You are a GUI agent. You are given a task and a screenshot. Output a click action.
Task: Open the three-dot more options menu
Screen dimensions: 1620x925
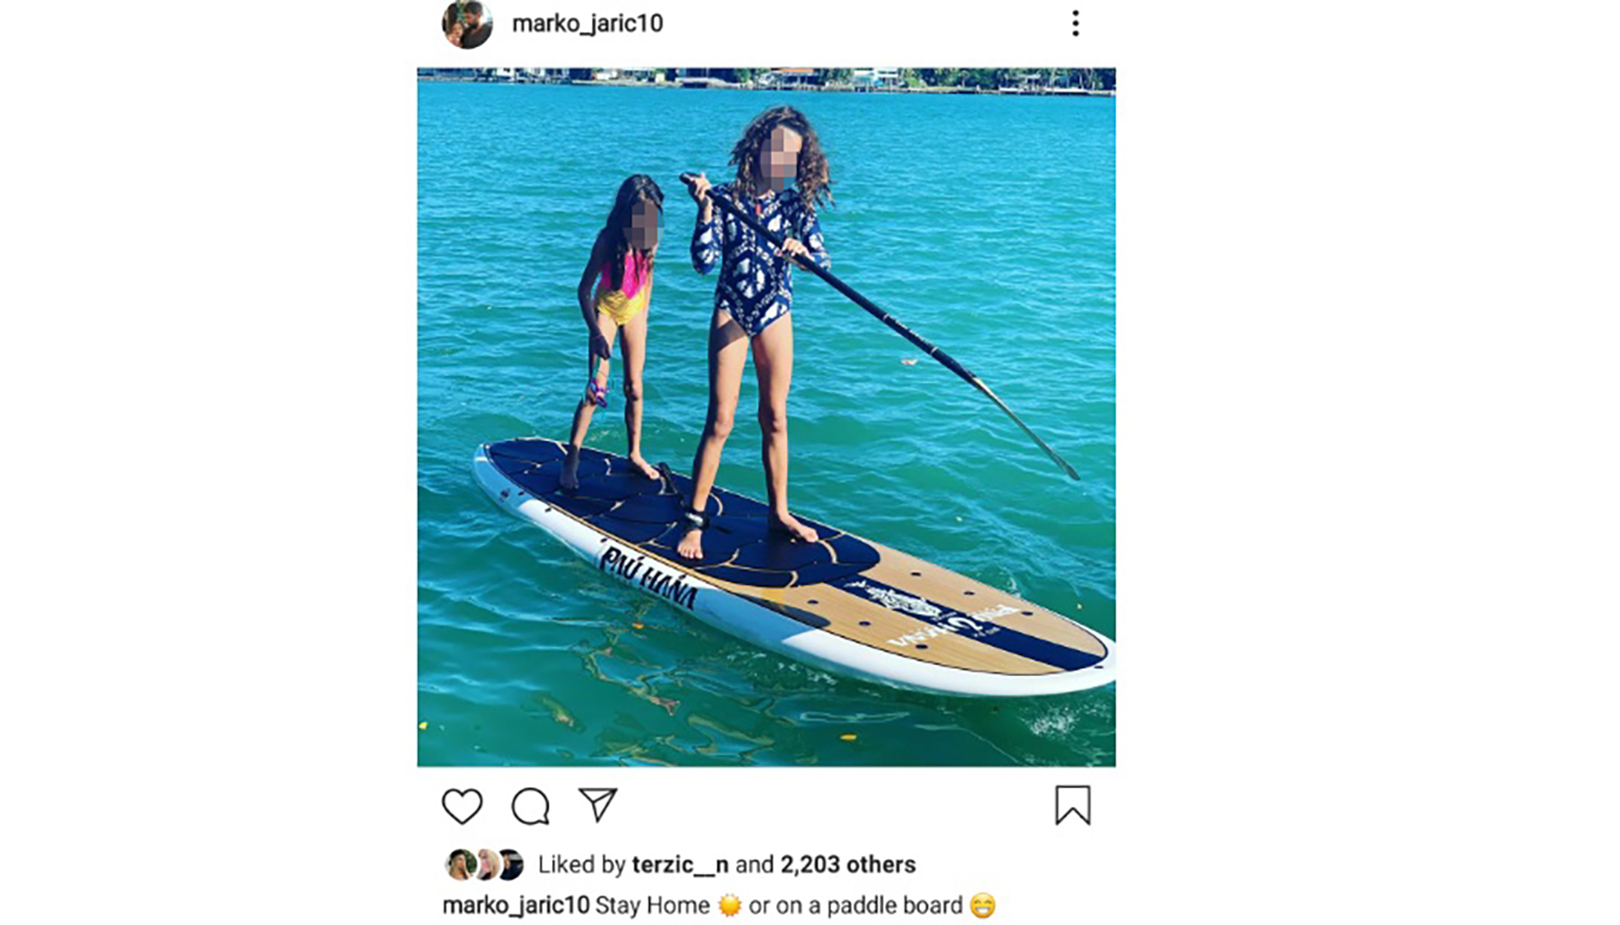click(1076, 23)
